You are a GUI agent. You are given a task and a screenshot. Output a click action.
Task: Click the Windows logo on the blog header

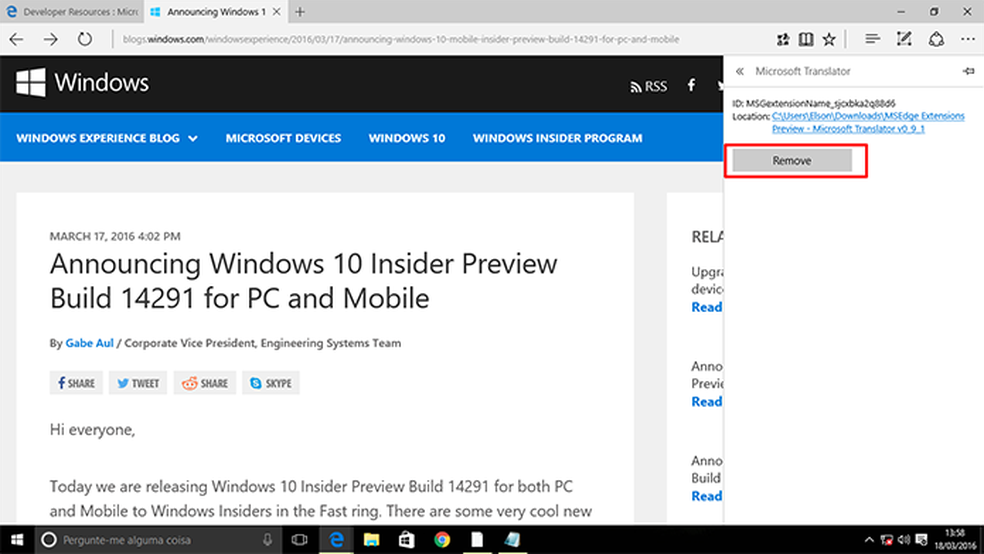[x=83, y=83]
